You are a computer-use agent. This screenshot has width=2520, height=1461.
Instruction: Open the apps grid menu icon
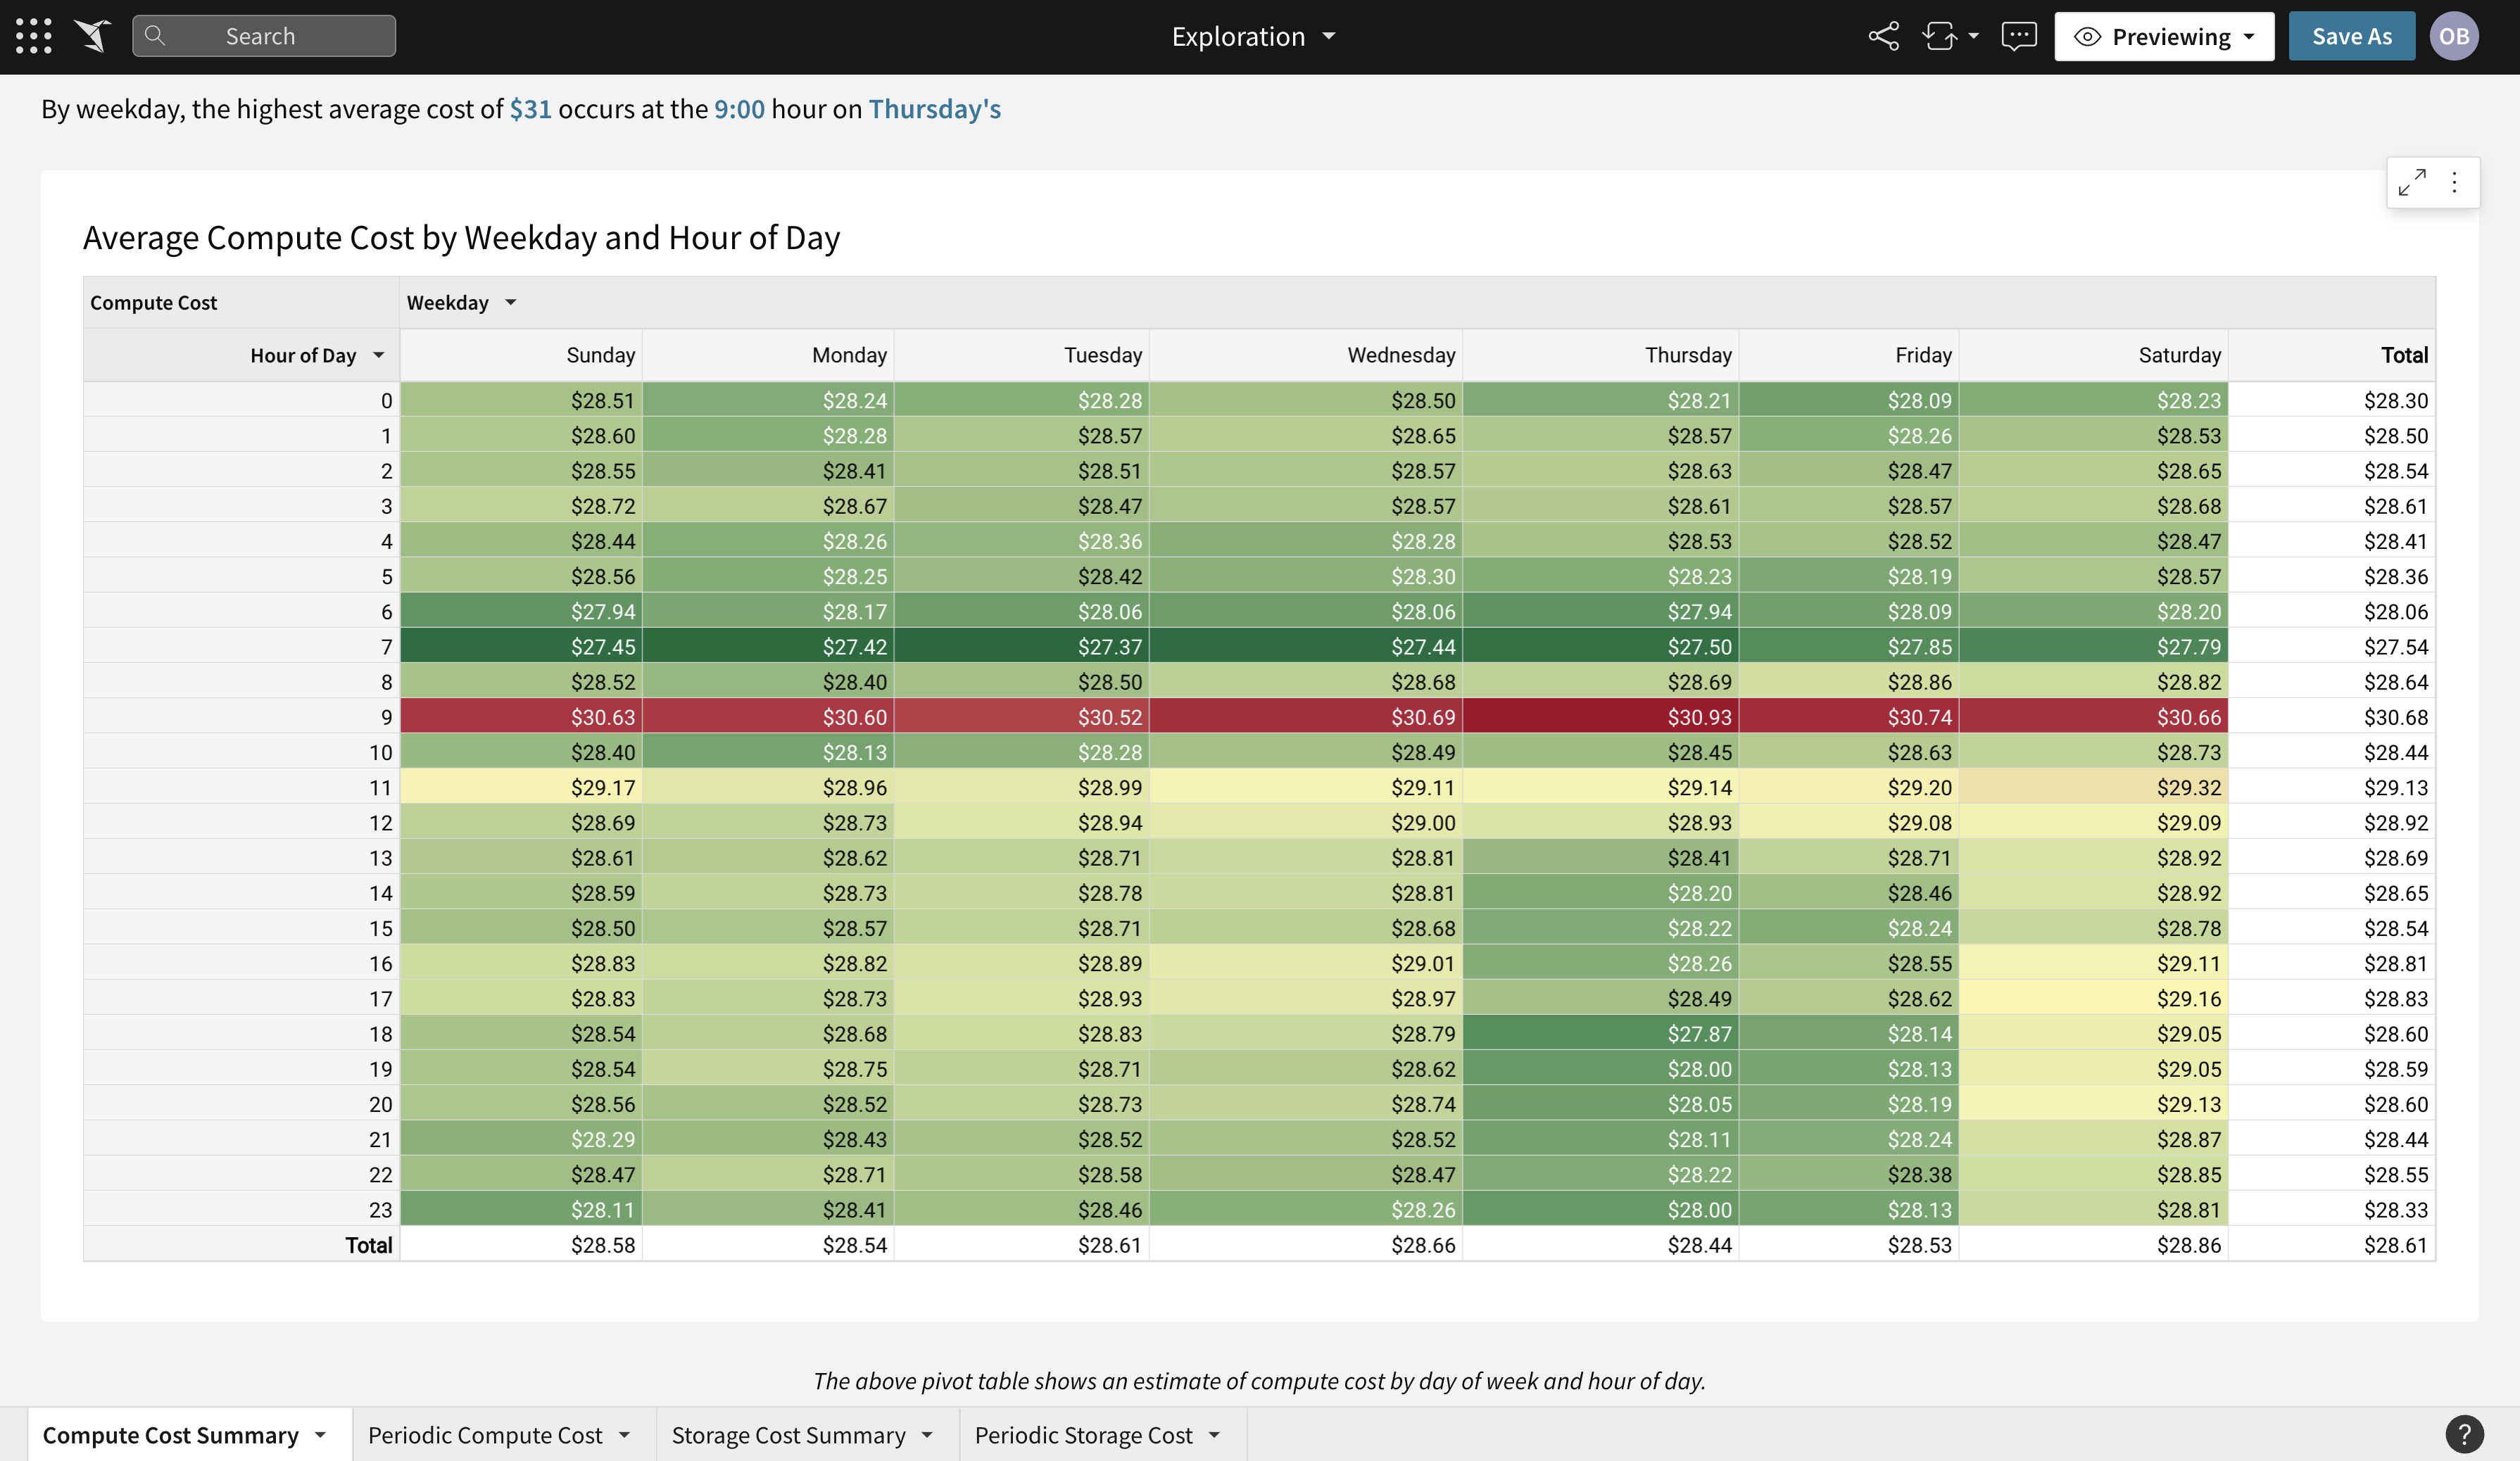pyautogui.click(x=34, y=36)
